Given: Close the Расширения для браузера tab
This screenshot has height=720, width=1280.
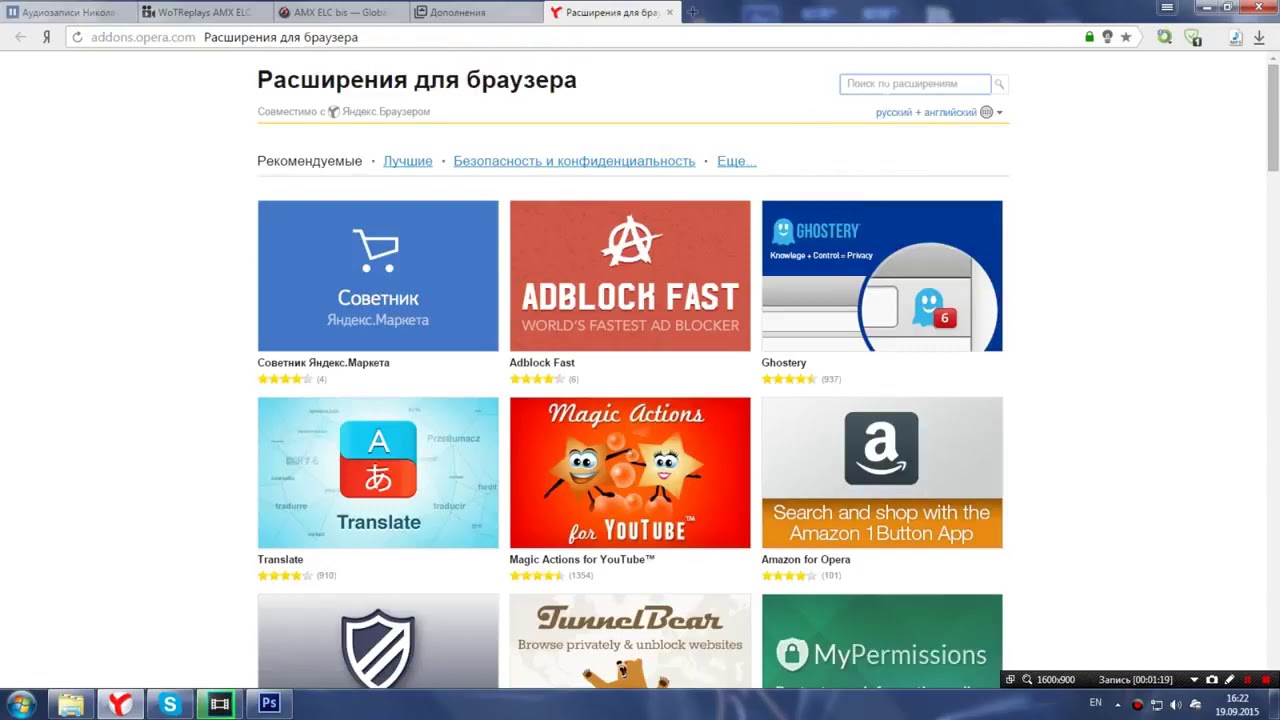Looking at the screenshot, I should [x=670, y=12].
